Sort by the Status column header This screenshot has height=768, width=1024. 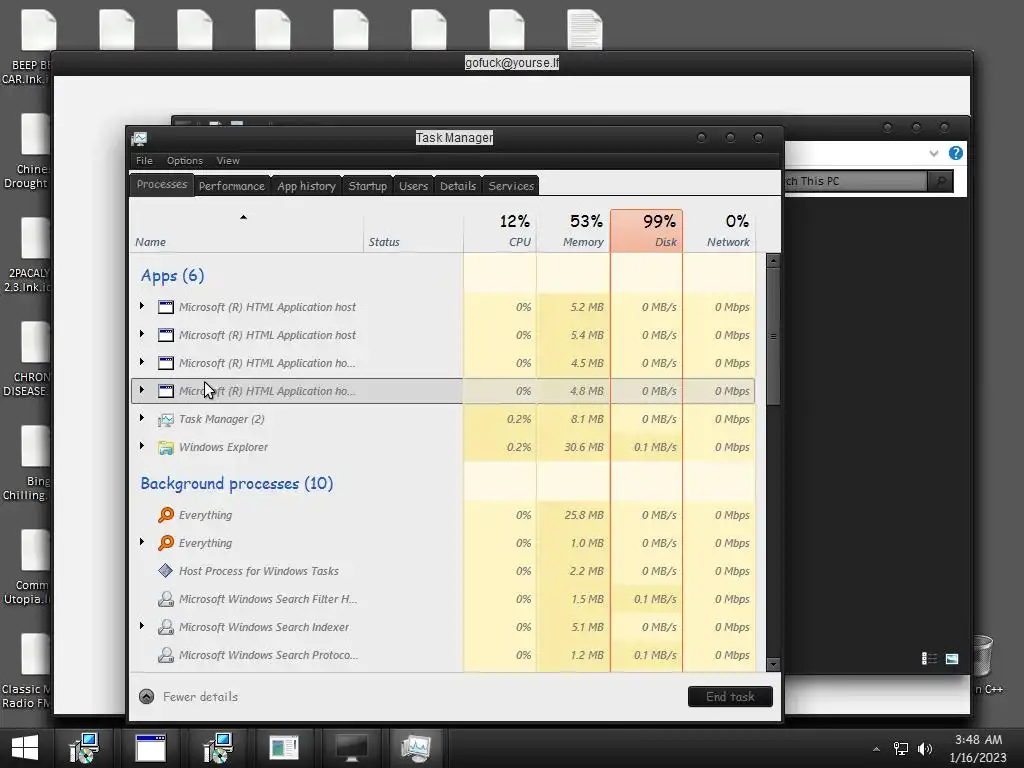click(x=413, y=231)
